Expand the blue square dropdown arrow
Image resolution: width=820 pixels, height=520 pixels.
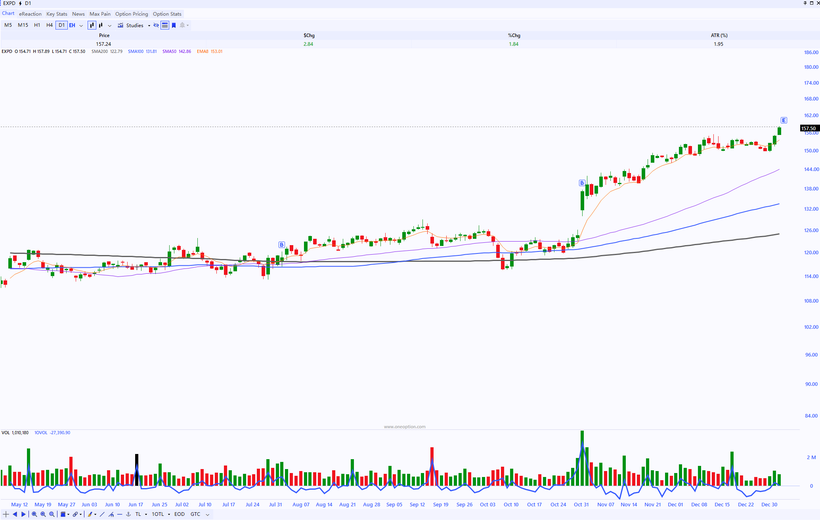tap(69, 514)
